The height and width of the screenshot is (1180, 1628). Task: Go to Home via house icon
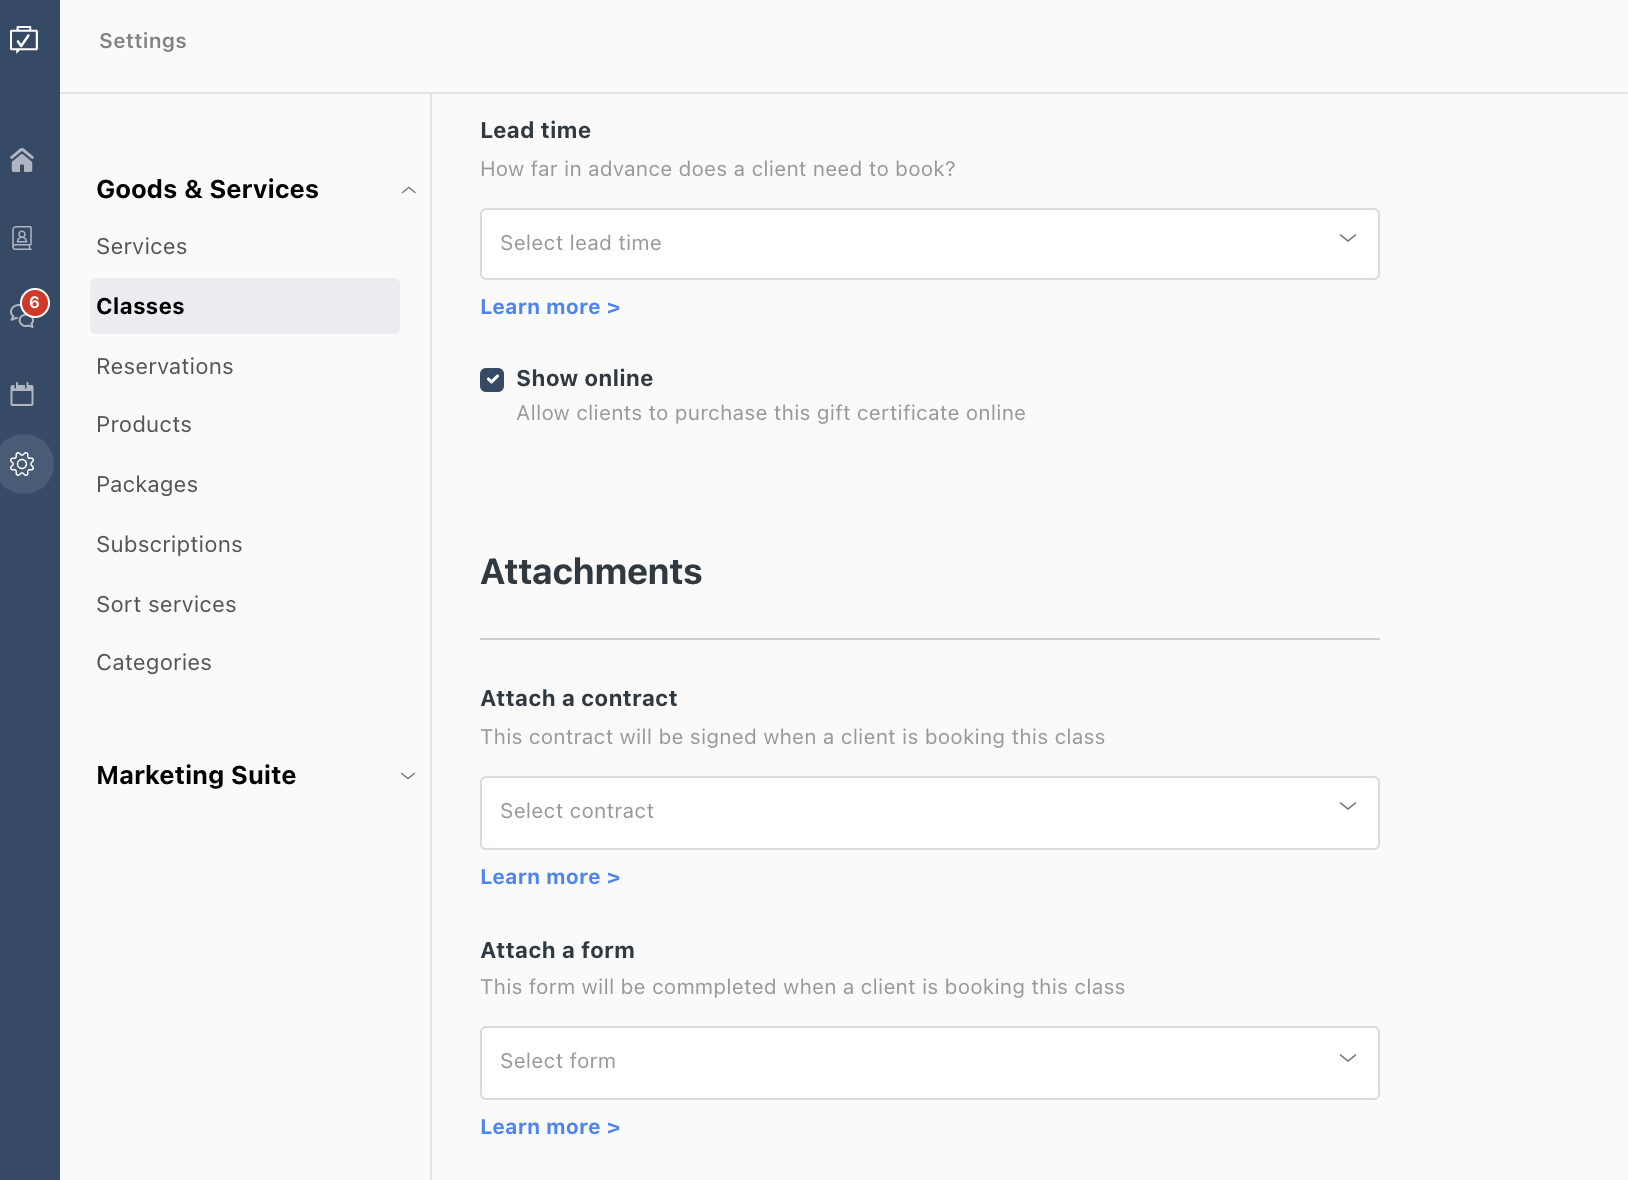[22, 160]
